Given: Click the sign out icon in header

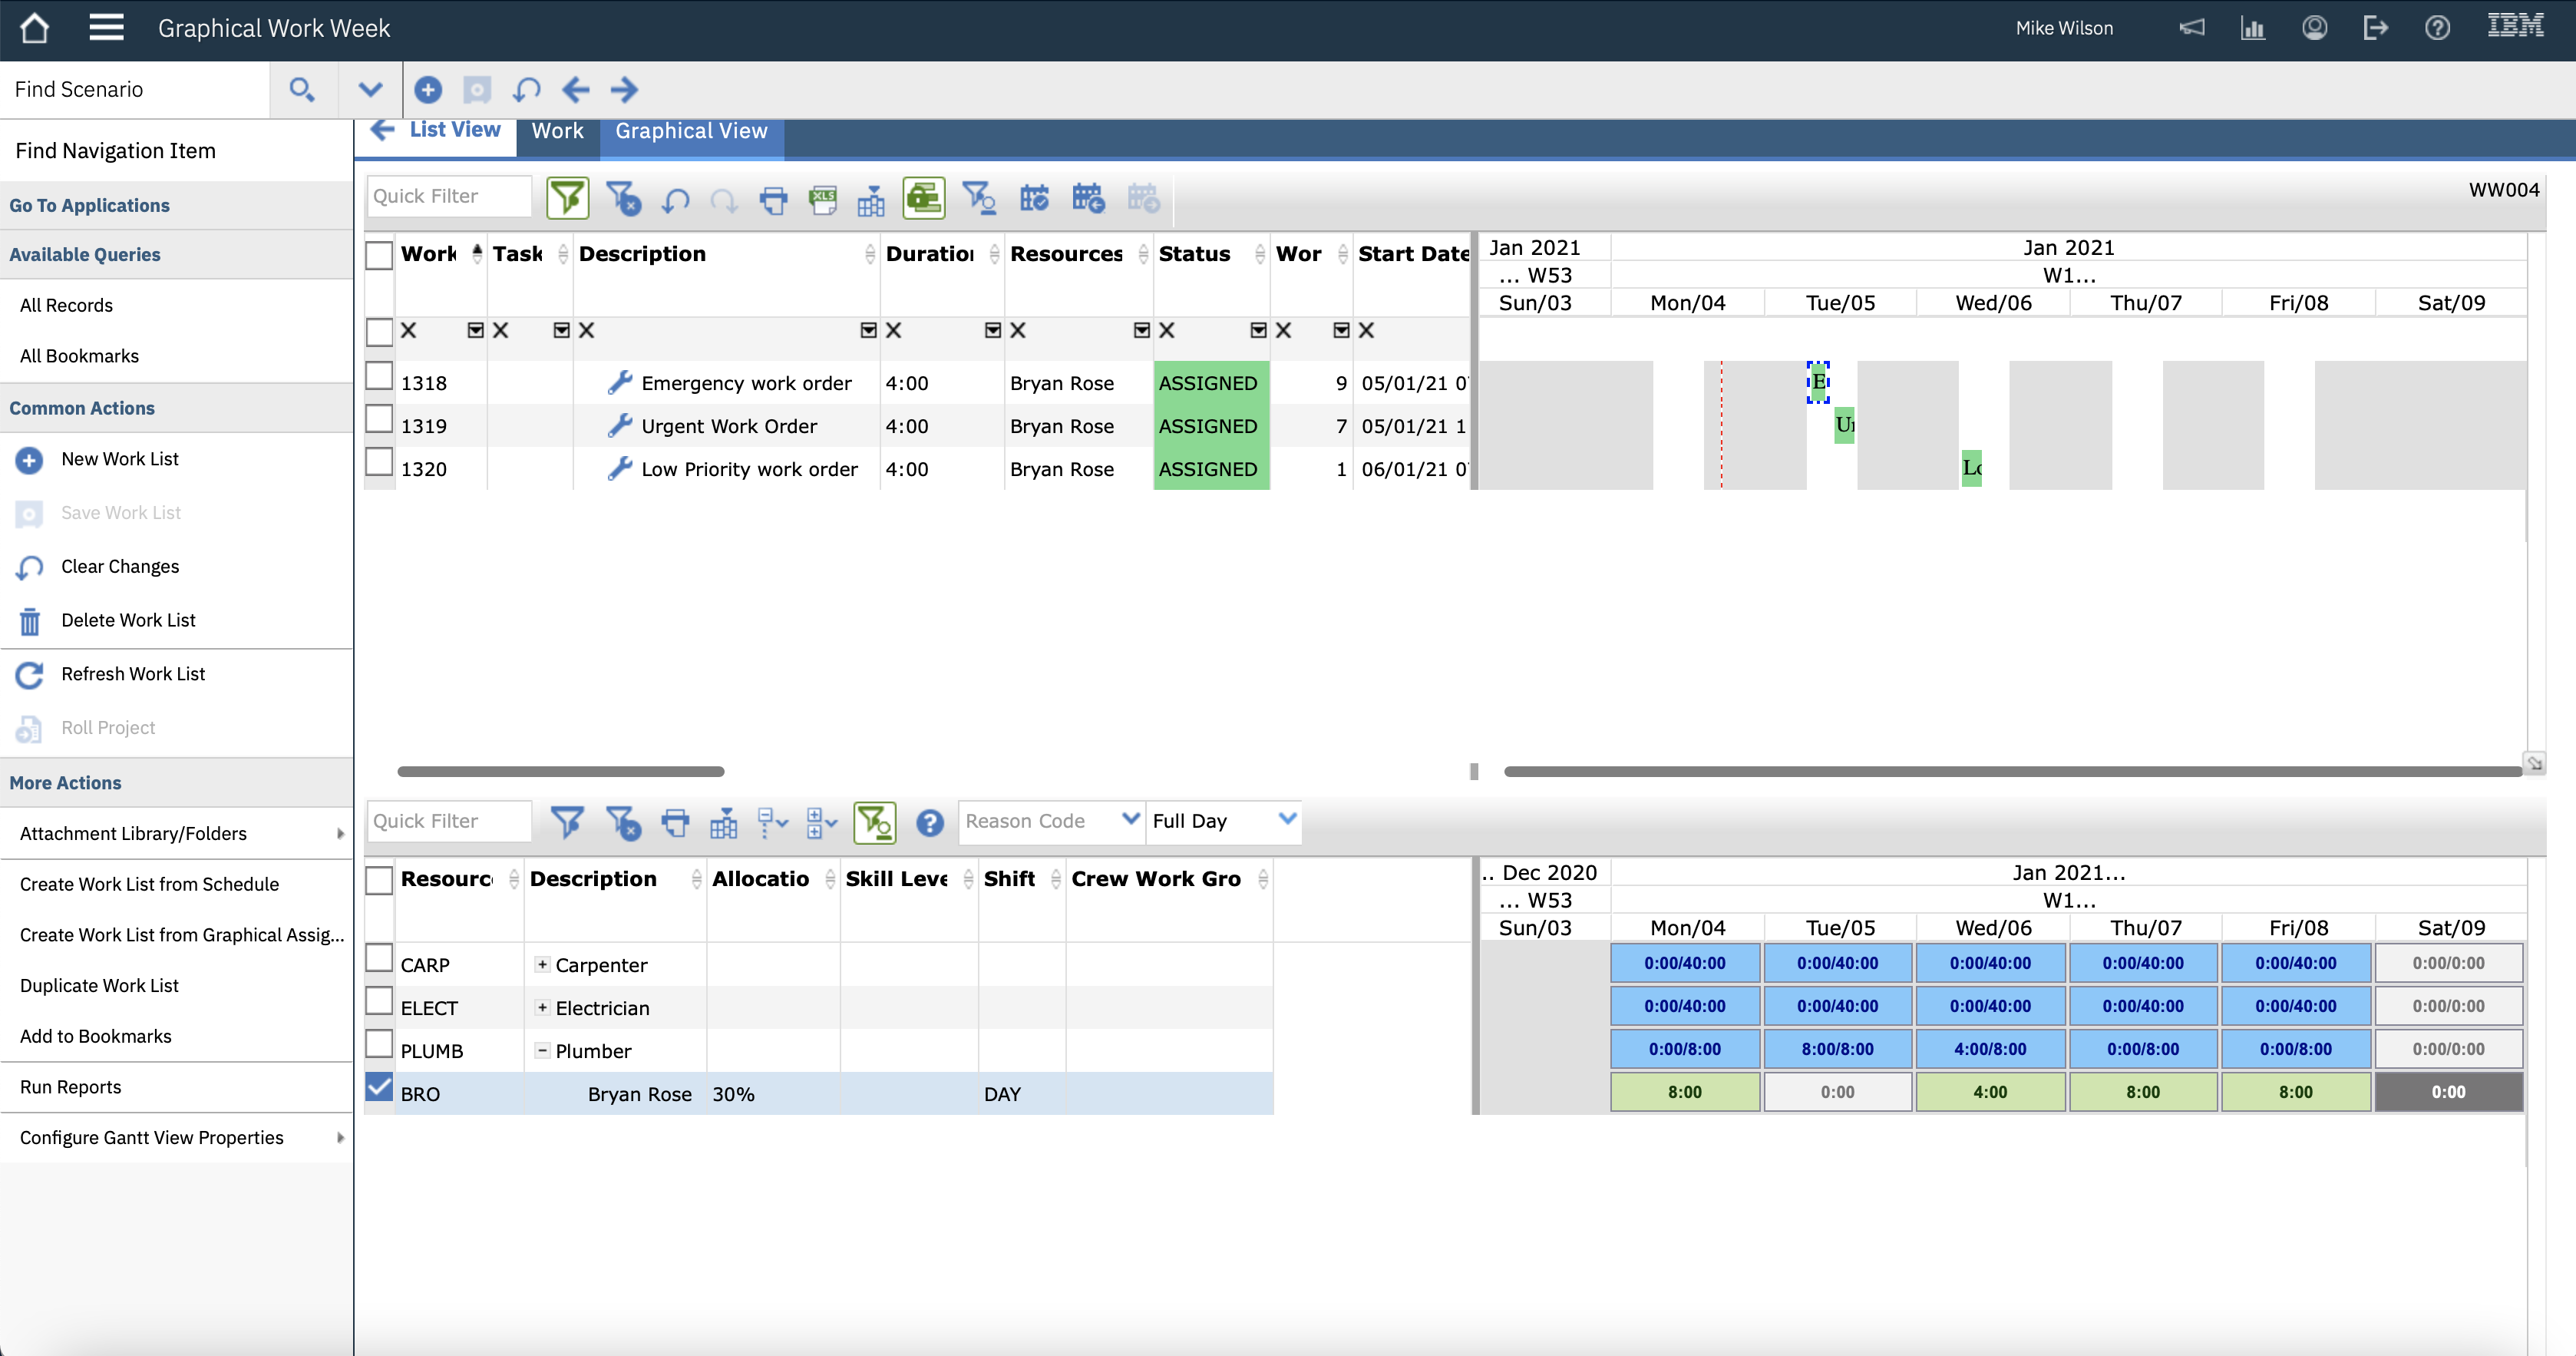Looking at the screenshot, I should [2375, 28].
